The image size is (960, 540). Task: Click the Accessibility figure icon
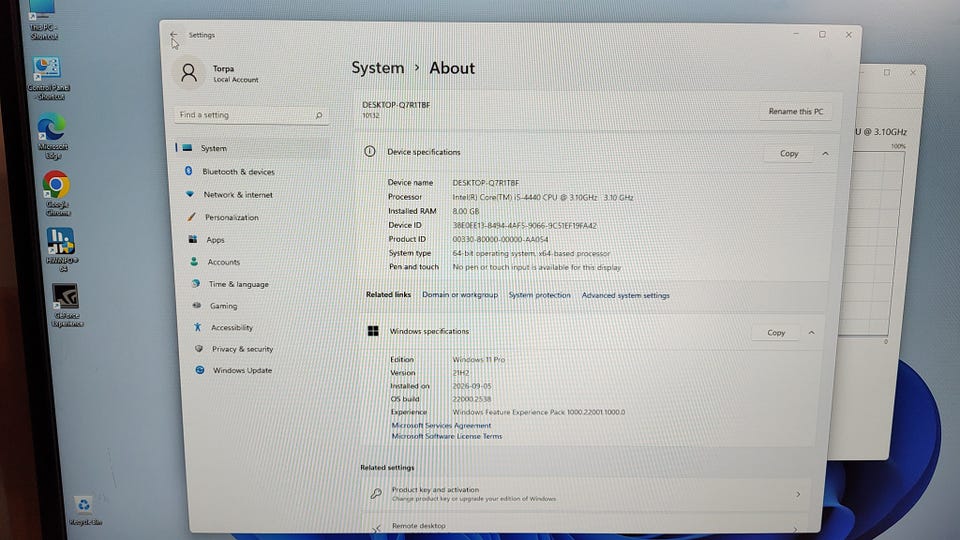point(198,327)
